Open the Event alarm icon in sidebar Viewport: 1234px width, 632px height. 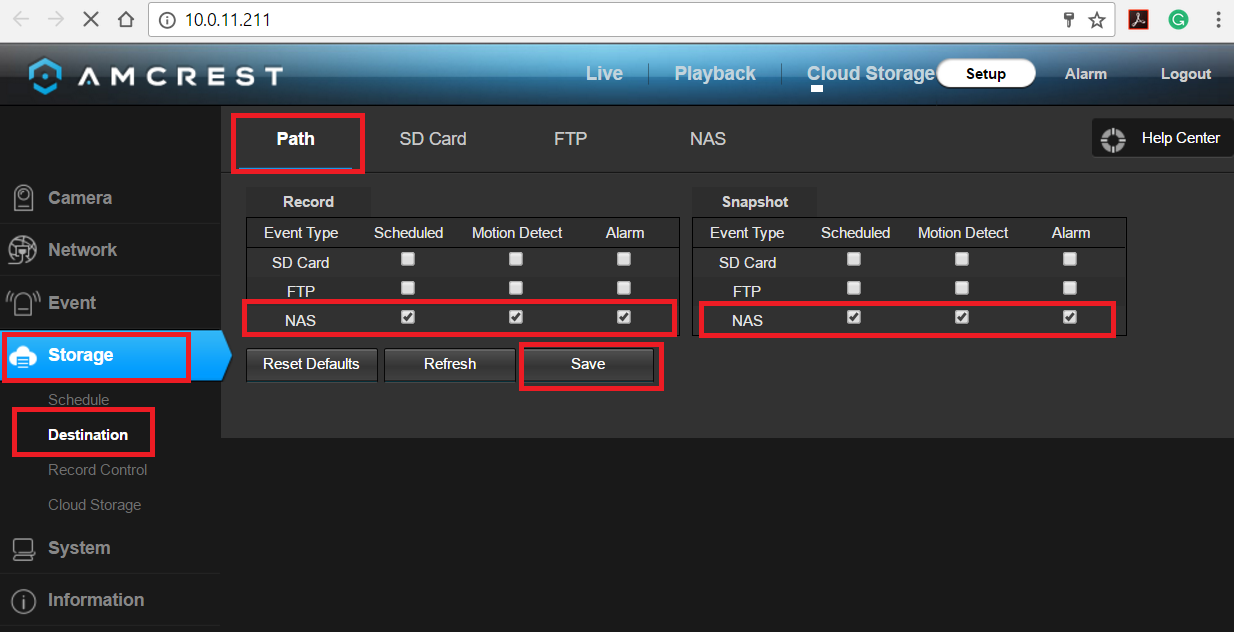(23, 303)
